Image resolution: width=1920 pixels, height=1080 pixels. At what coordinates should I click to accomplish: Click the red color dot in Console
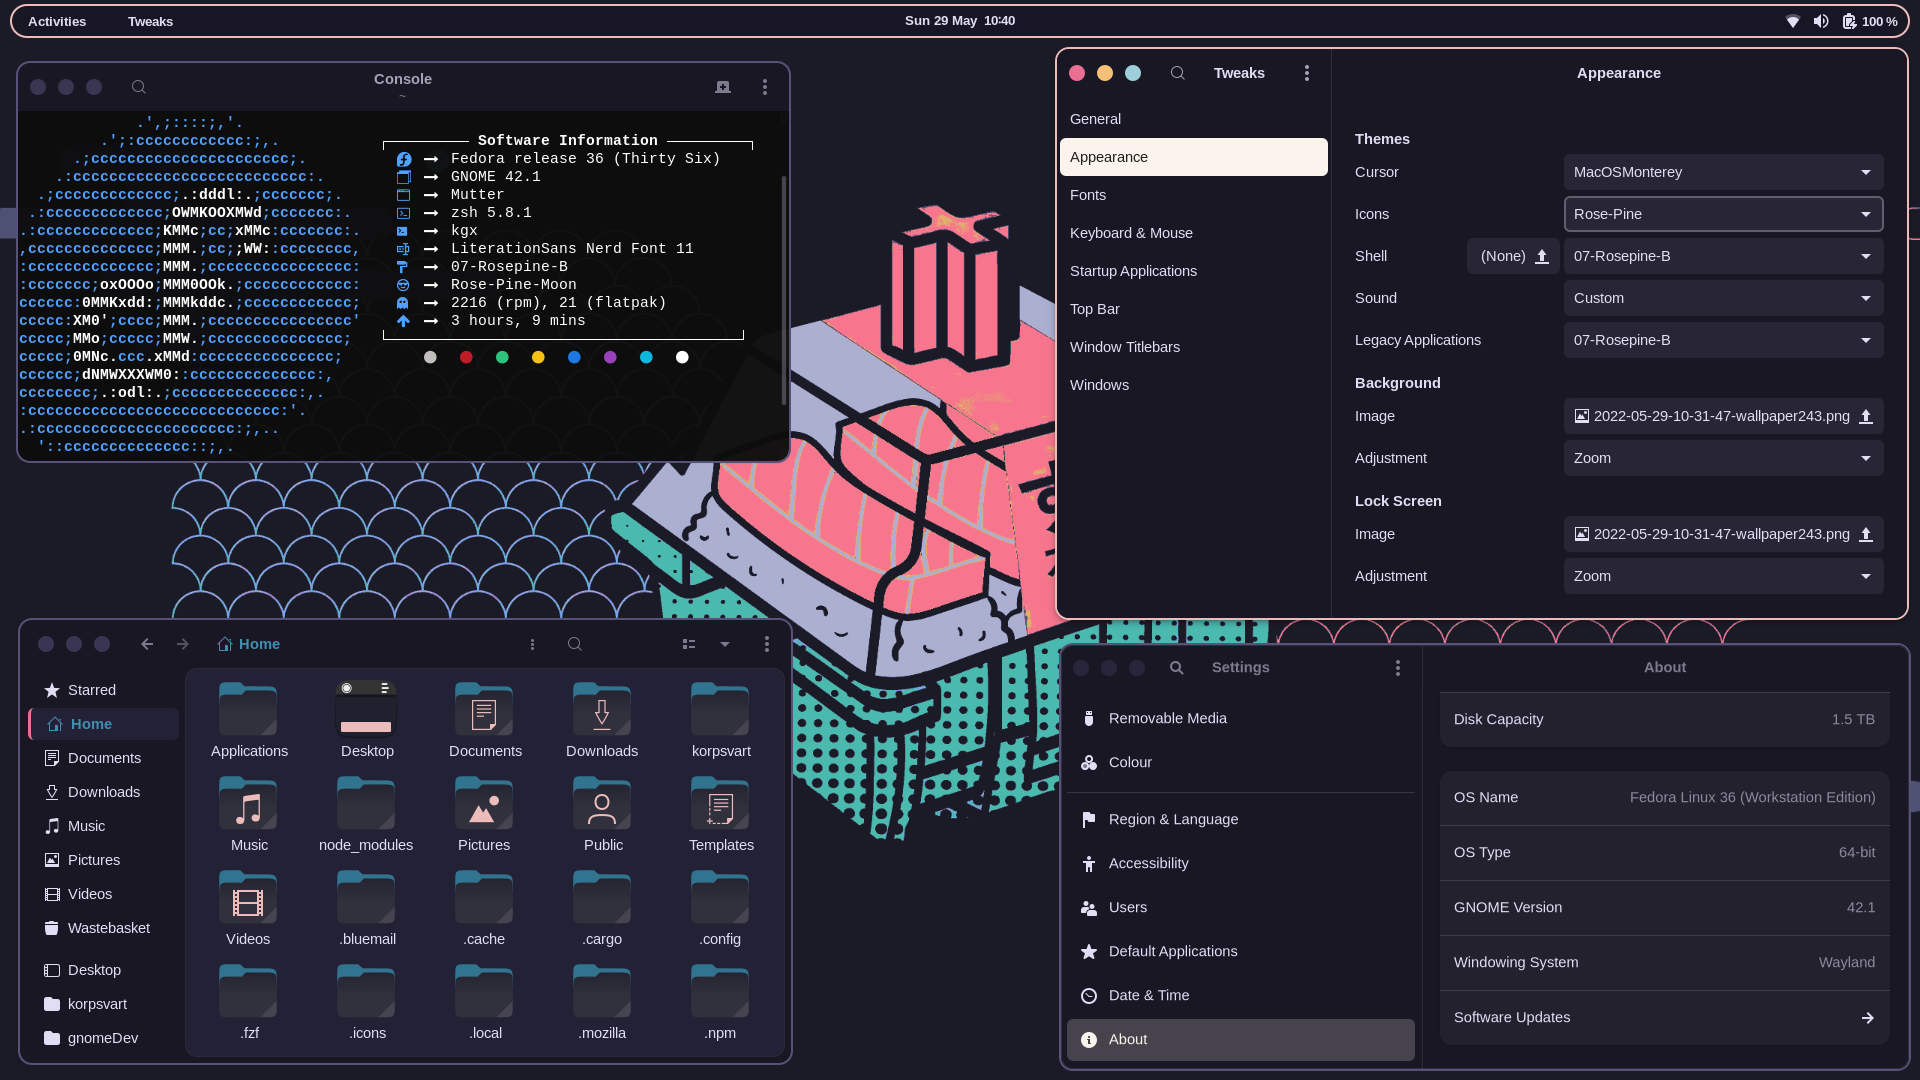(466, 357)
